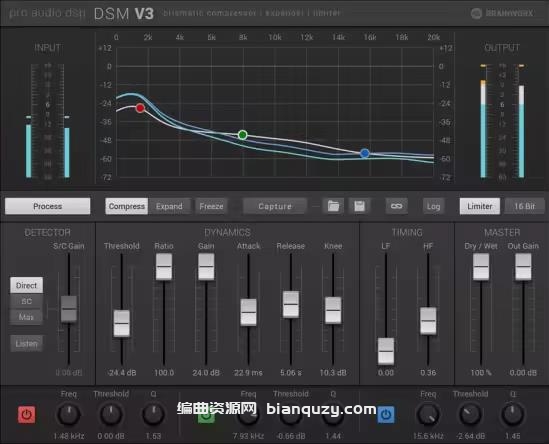Toggle the blue band power button
Image resolution: width=549 pixels, height=444 pixels.
(386, 415)
